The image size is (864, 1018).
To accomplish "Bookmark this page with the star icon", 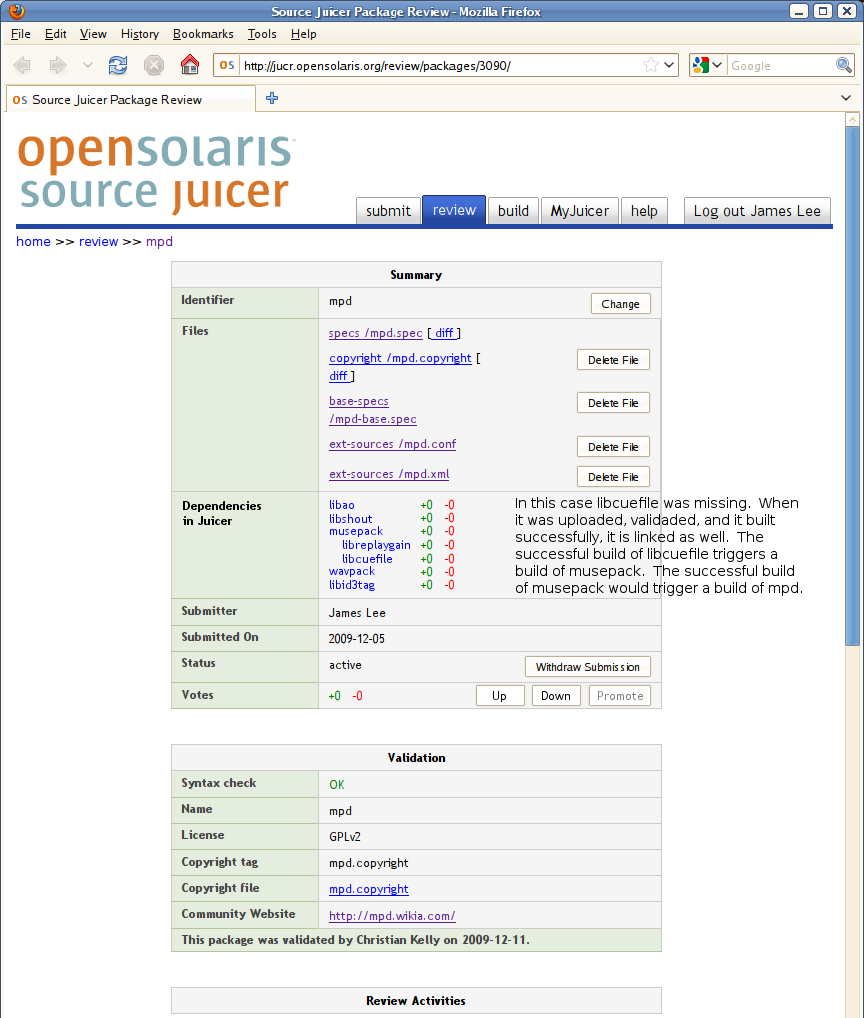I will click(x=651, y=65).
